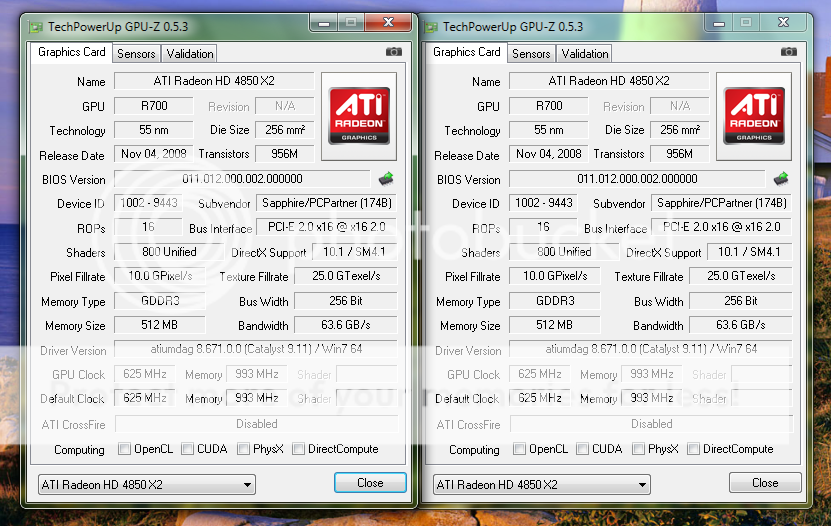Image resolution: width=831 pixels, height=526 pixels.
Task: Click Name field in left window
Action: point(214,81)
